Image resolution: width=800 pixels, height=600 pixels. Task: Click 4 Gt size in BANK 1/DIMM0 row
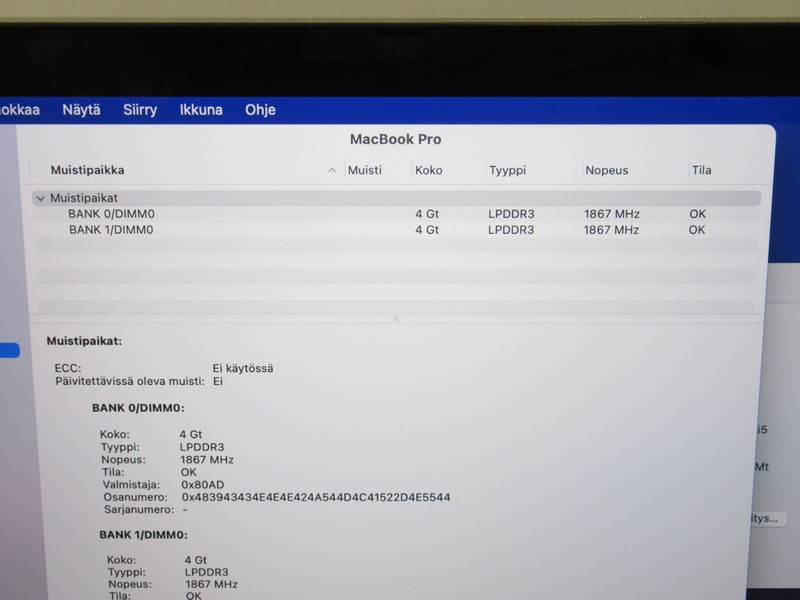point(427,230)
